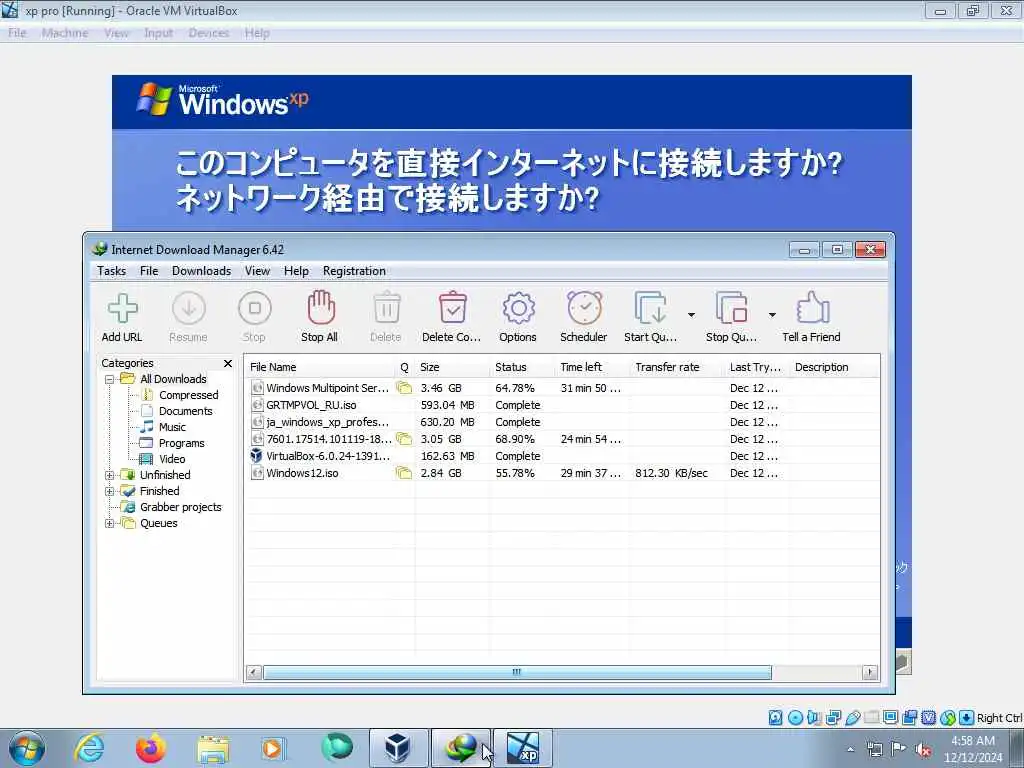
Task: Open the Downloads menu
Action: point(201,271)
